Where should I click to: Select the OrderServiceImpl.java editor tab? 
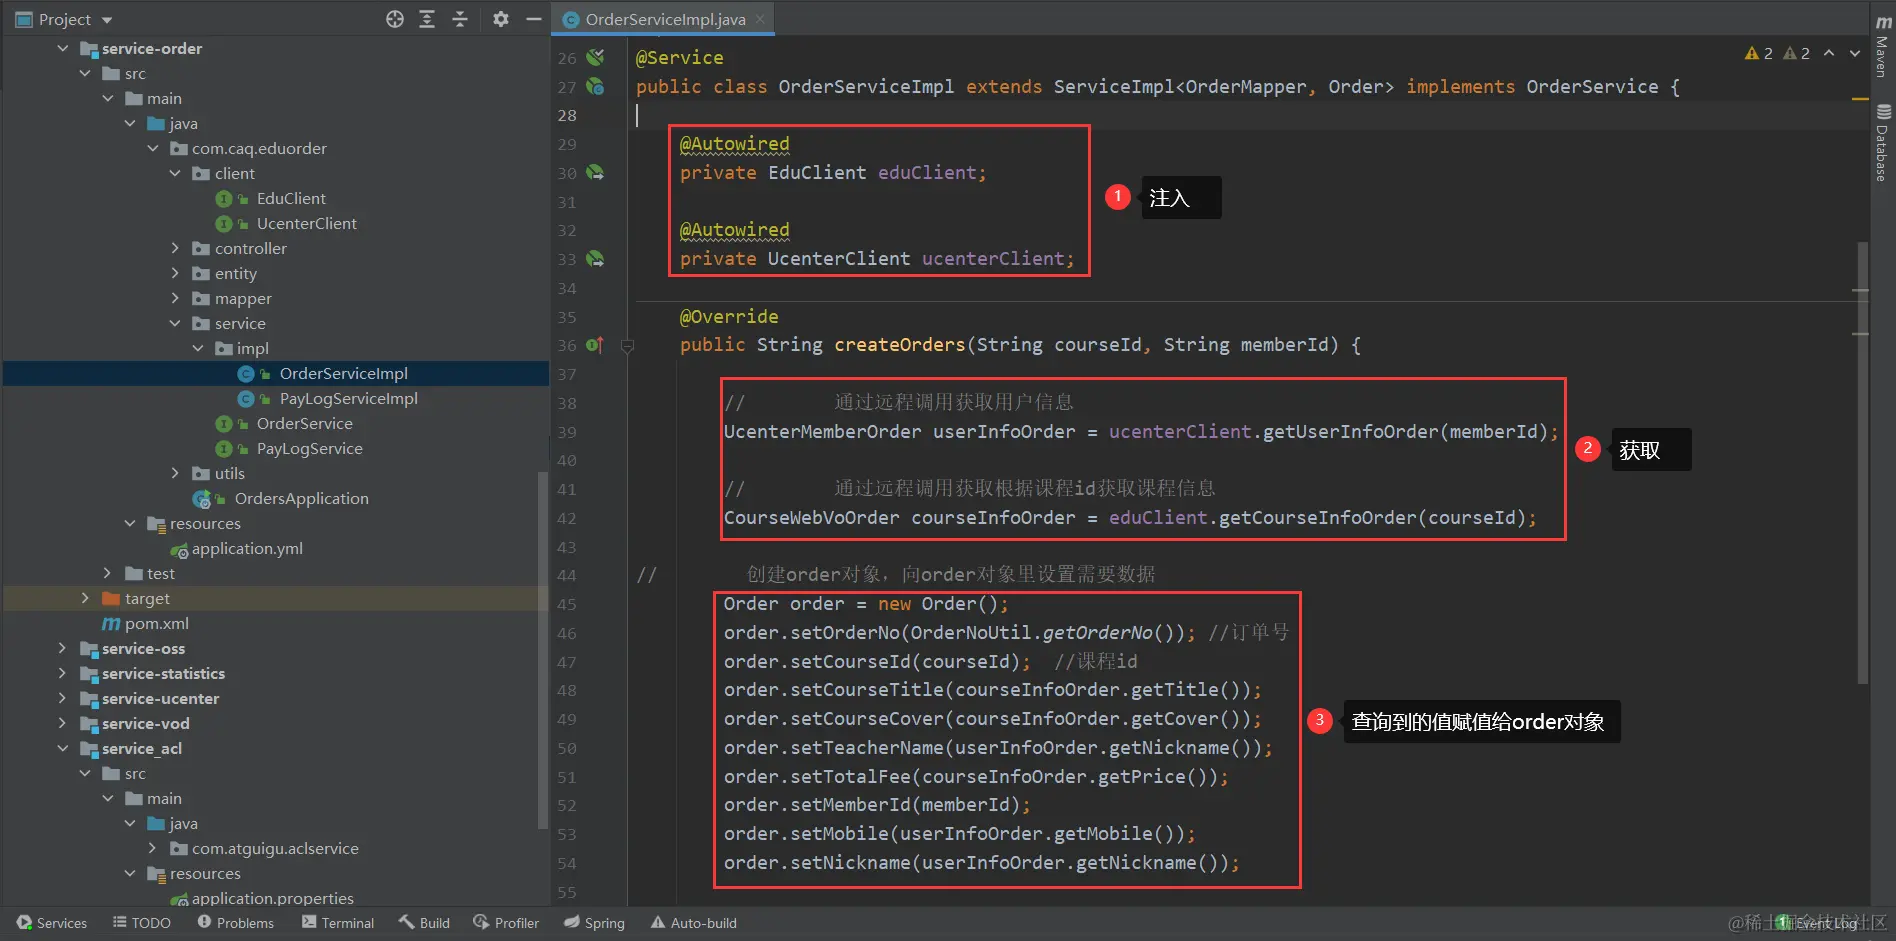[664, 19]
